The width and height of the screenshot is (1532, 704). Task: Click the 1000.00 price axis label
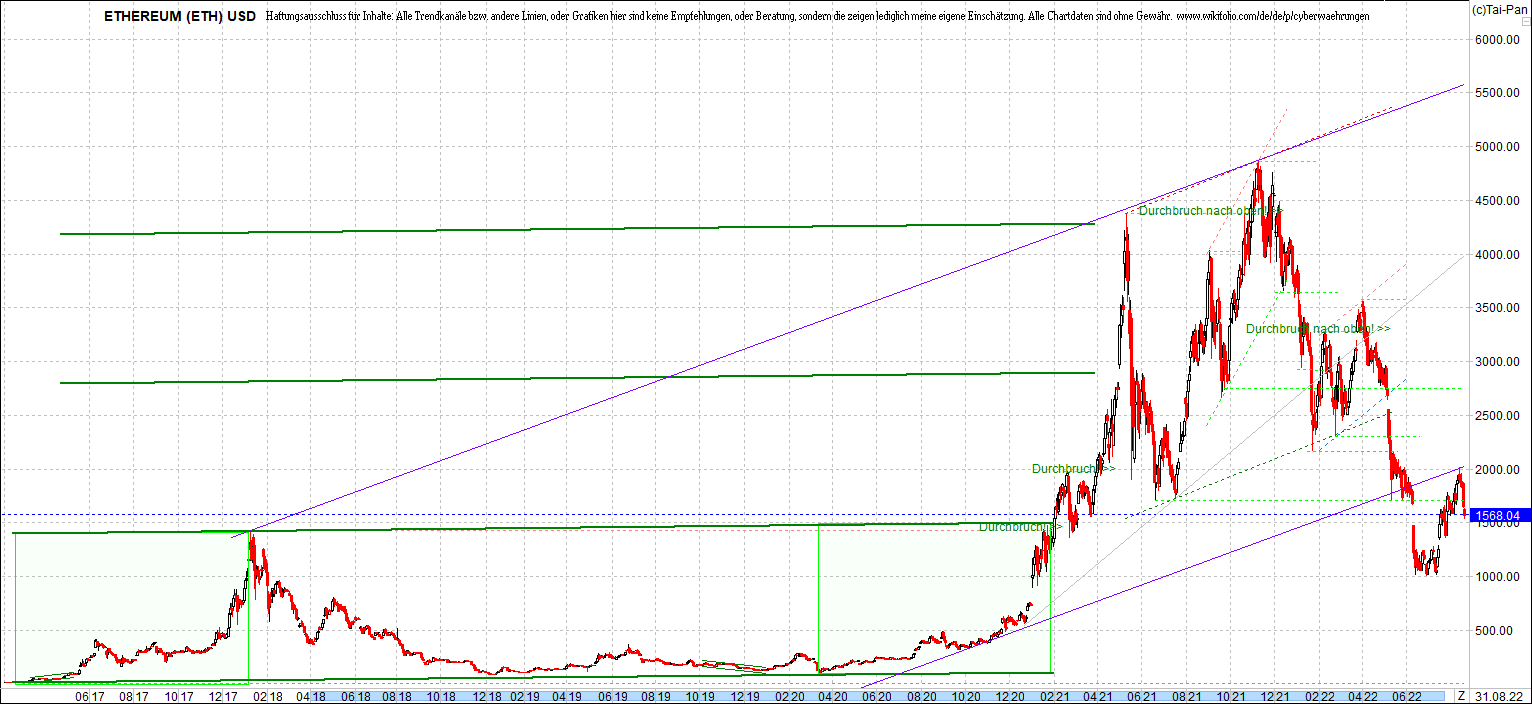coord(1496,577)
